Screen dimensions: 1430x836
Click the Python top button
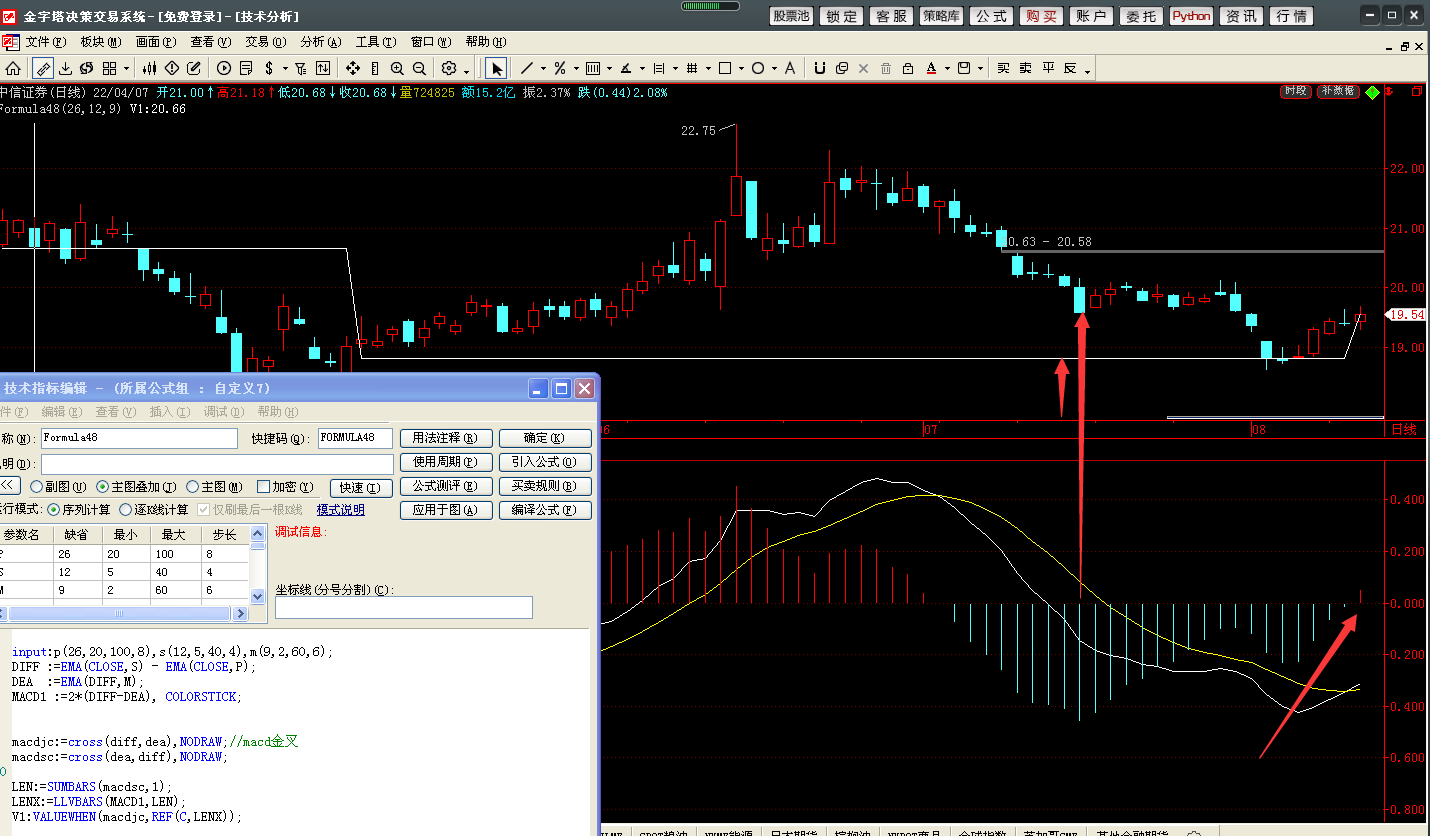point(1191,16)
